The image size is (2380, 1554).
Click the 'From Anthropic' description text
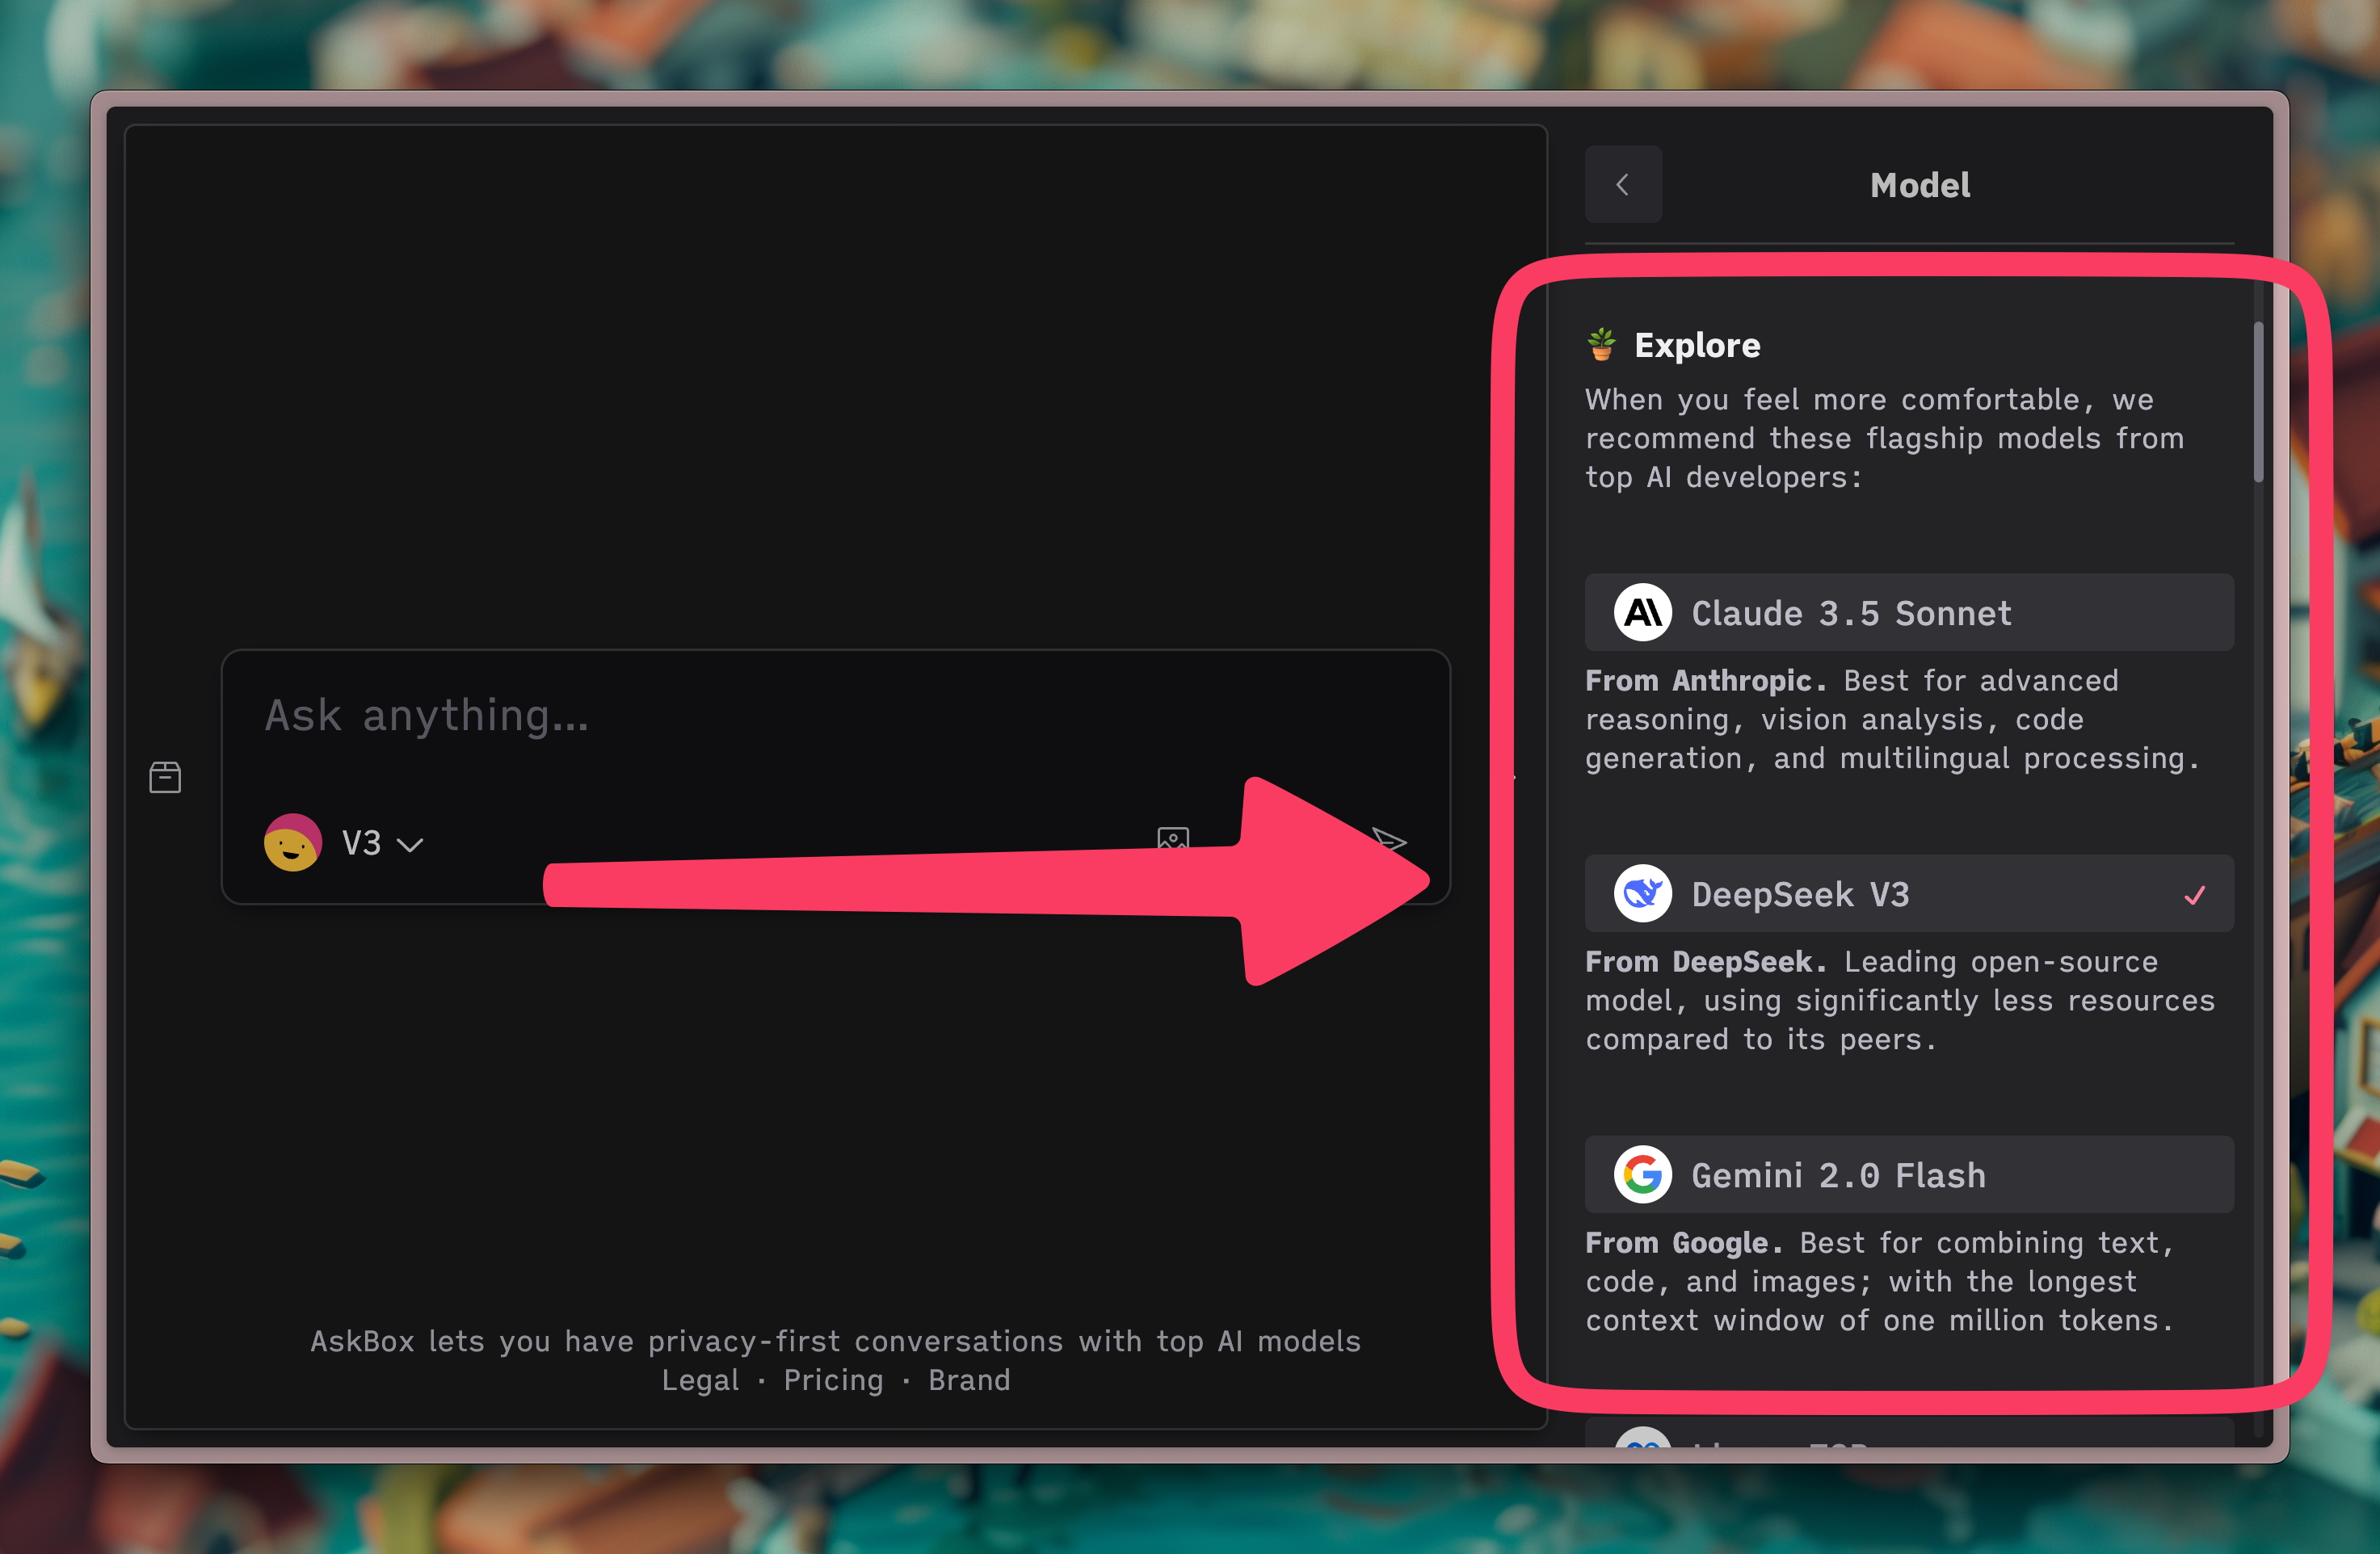tap(1893, 719)
